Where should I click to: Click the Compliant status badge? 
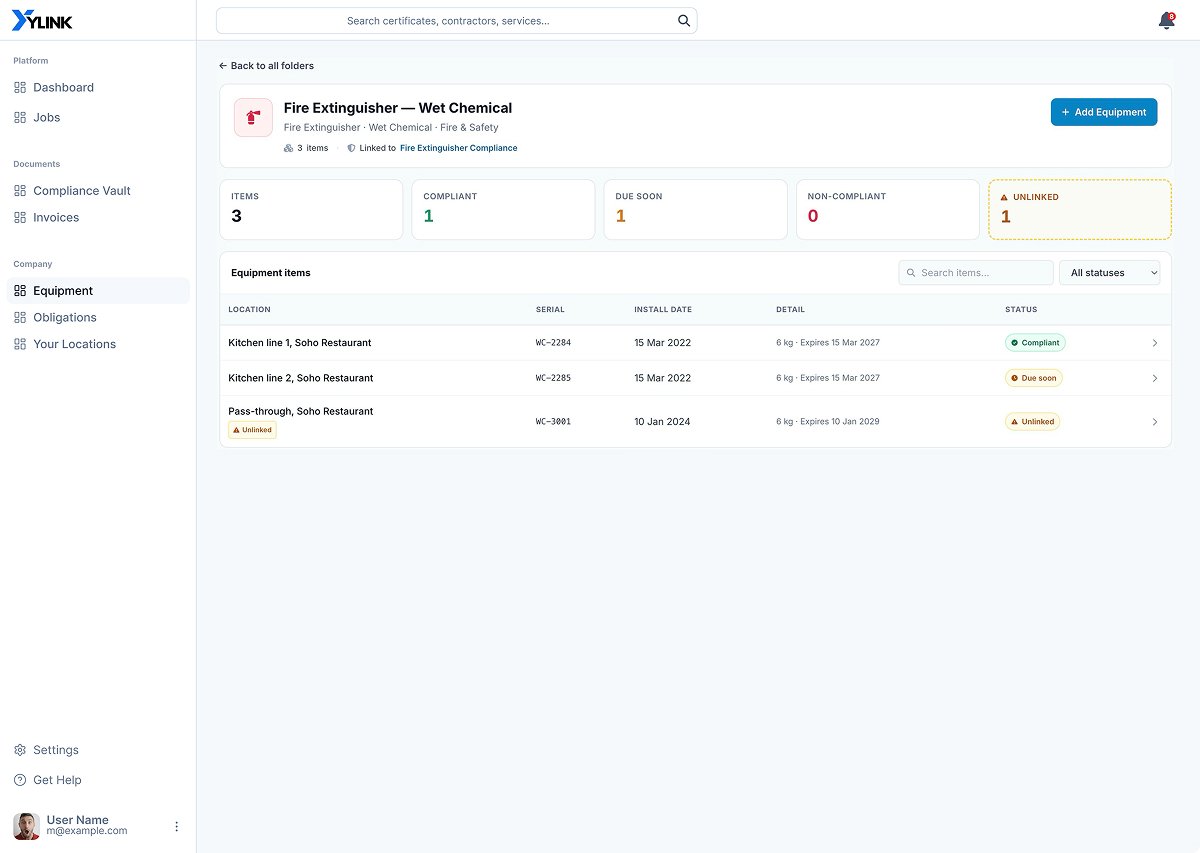(1035, 343)
